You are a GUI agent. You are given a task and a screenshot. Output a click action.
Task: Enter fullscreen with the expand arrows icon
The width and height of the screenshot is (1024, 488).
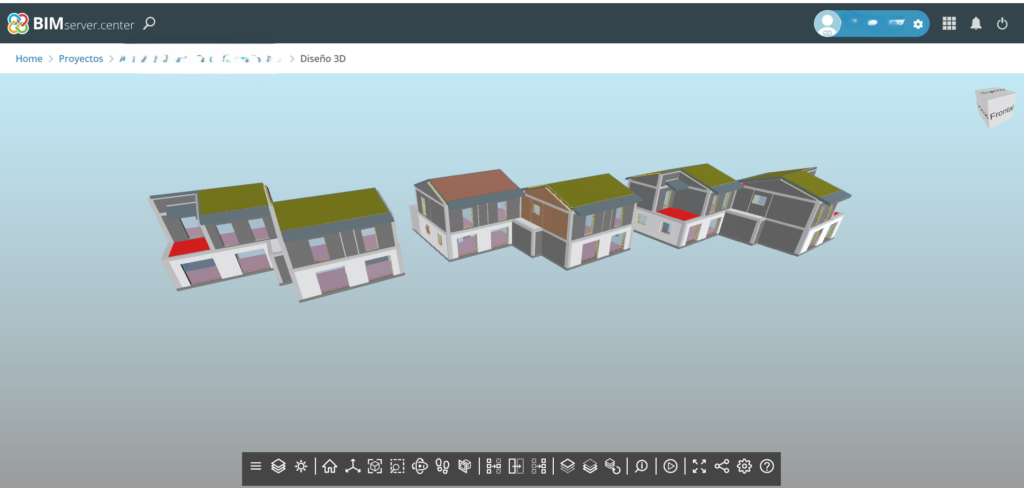point(699,466)
